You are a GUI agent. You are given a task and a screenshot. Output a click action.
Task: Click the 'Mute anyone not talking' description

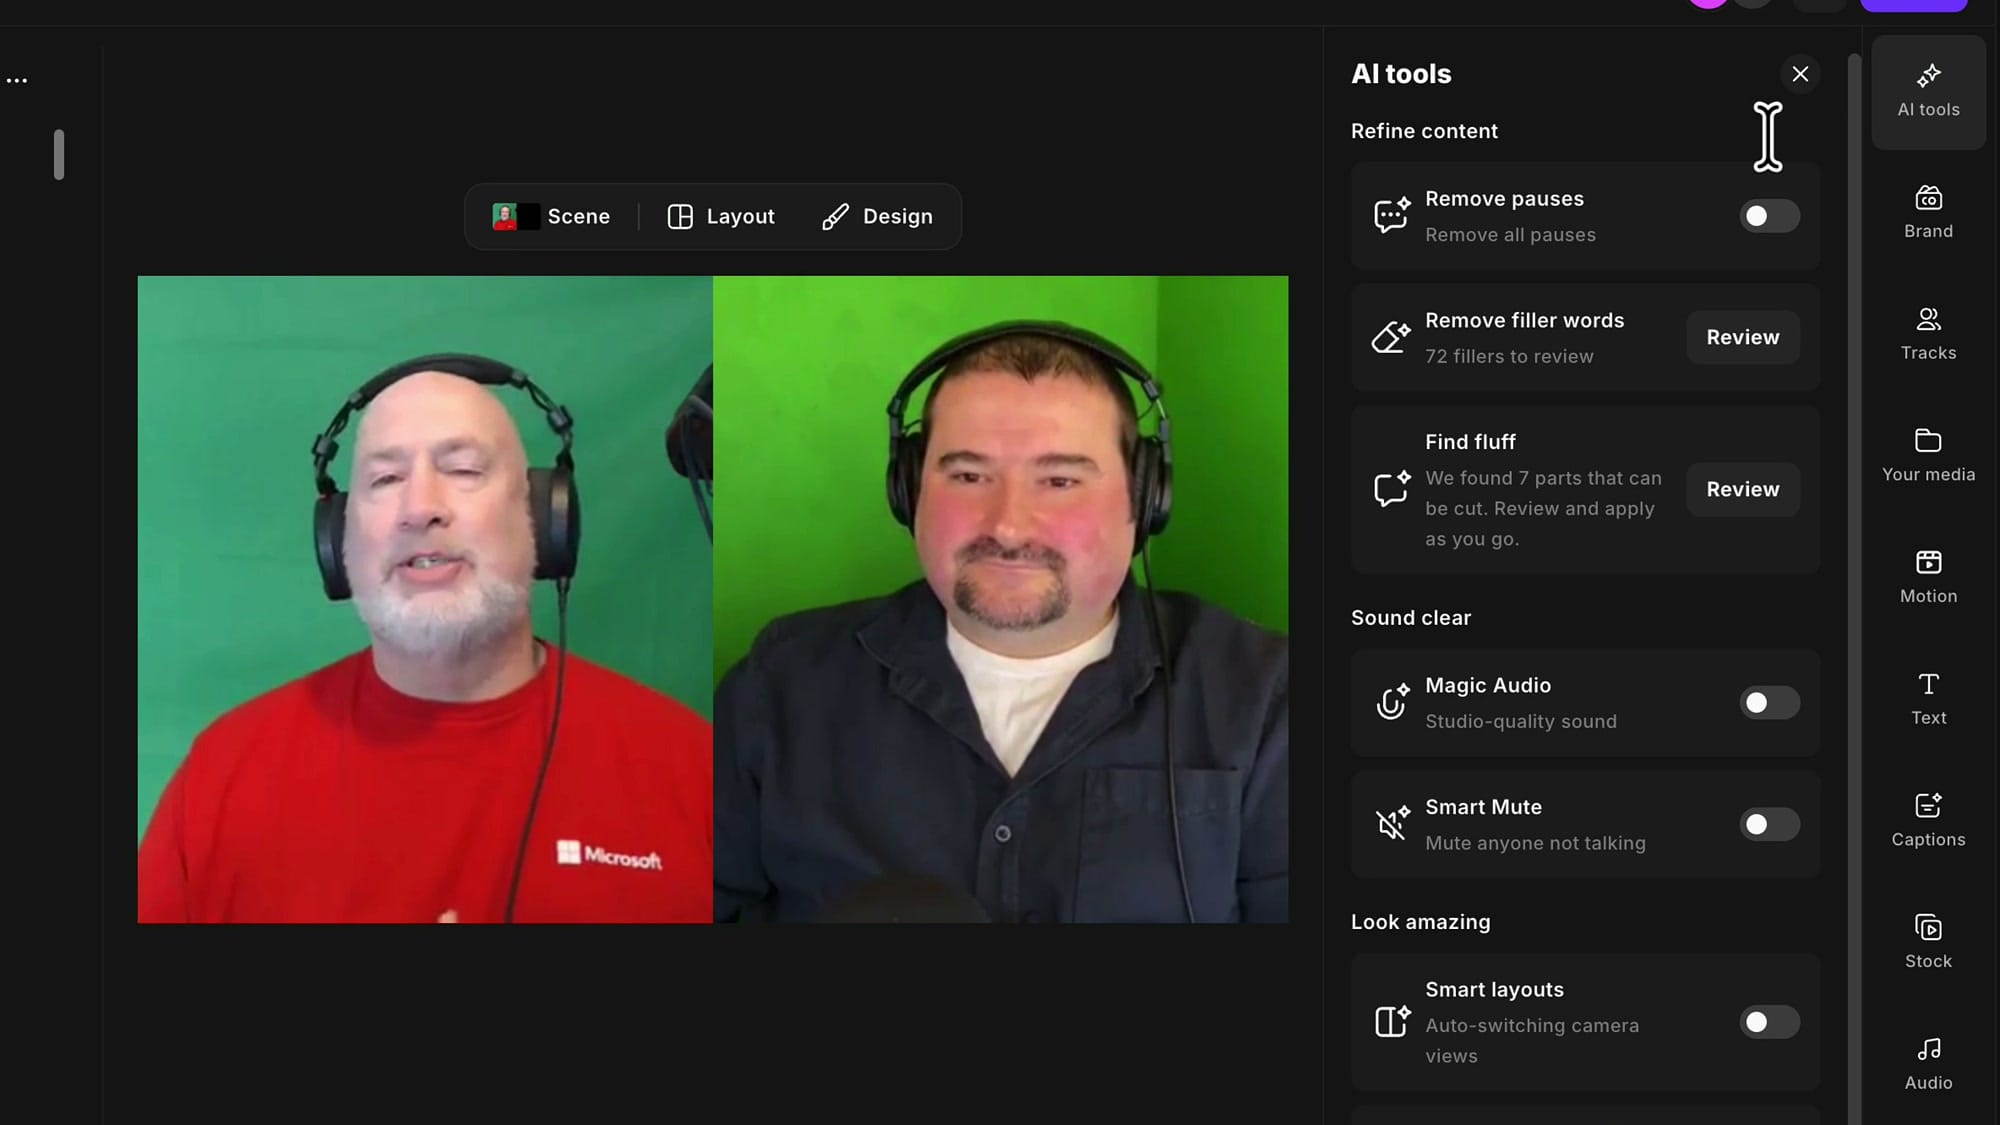[1535, 843]
